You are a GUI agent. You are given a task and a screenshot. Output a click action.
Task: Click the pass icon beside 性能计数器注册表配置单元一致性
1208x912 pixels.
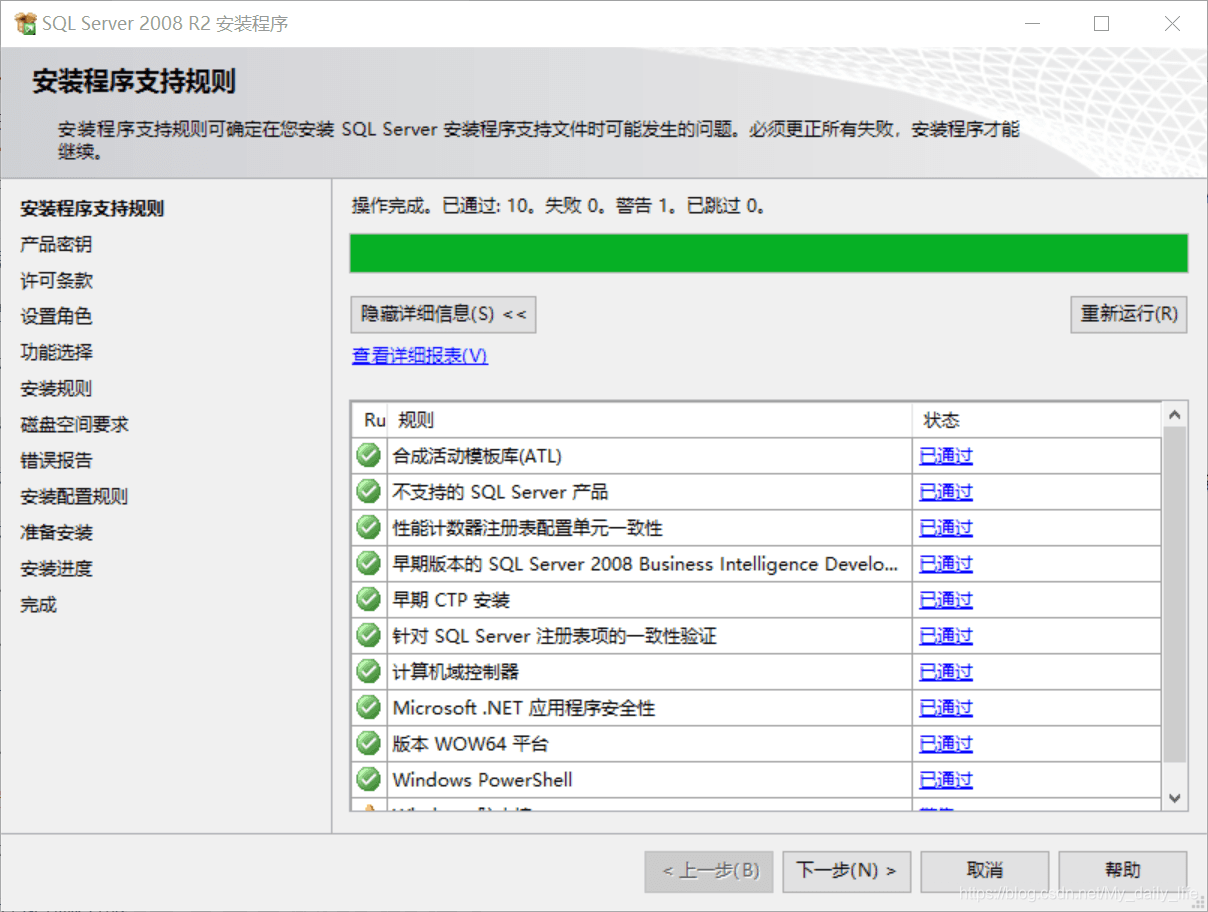coord(369,527)
